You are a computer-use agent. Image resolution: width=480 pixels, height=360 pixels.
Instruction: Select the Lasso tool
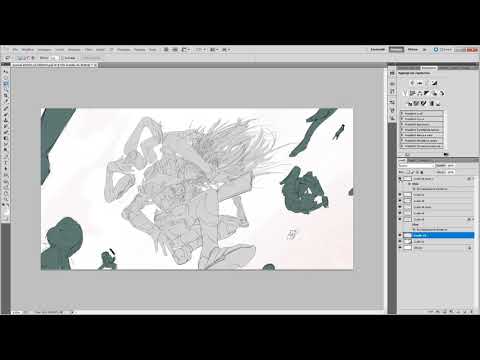coord(6,84)
